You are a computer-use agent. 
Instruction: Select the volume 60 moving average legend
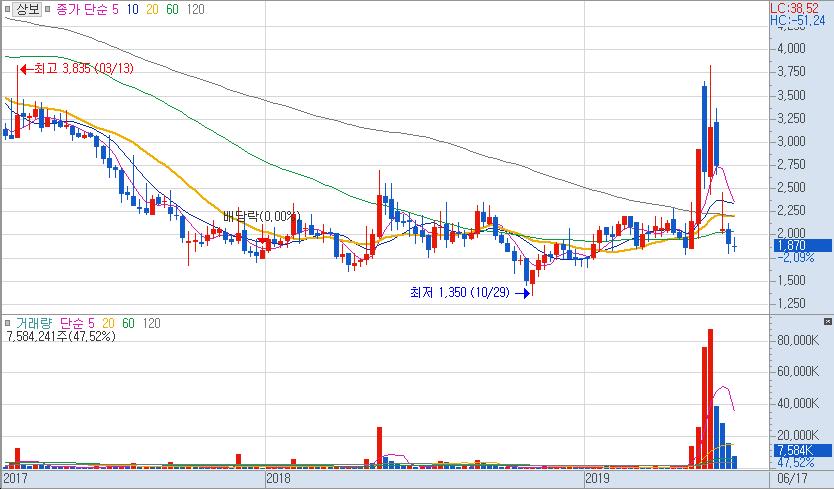click(x=129, y=323)
